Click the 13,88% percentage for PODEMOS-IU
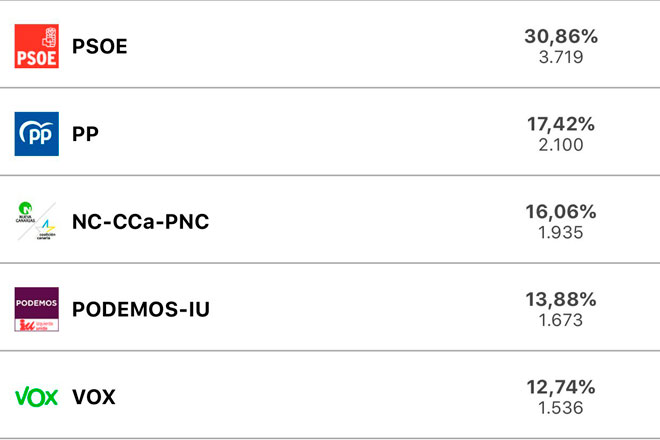The width and height of the screenshot is (660, 440). coord(561,300)
